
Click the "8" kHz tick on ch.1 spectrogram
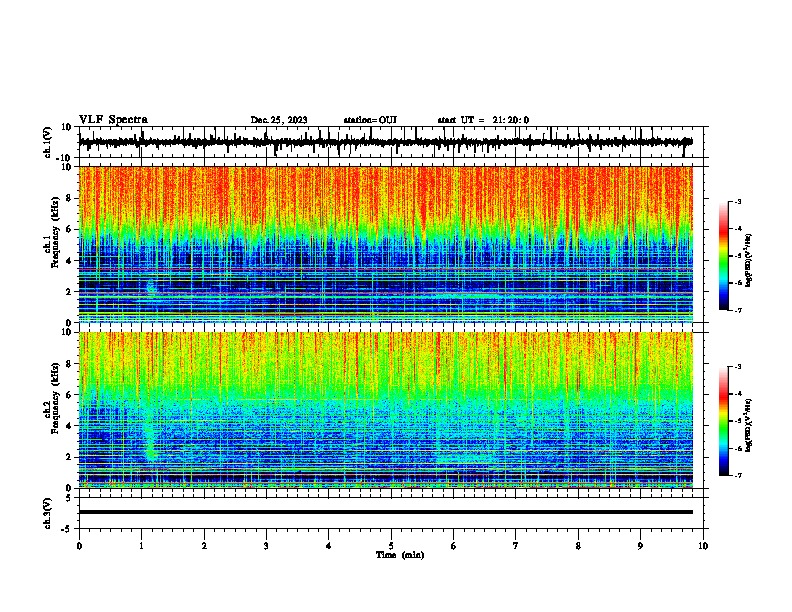pos(69,198)
